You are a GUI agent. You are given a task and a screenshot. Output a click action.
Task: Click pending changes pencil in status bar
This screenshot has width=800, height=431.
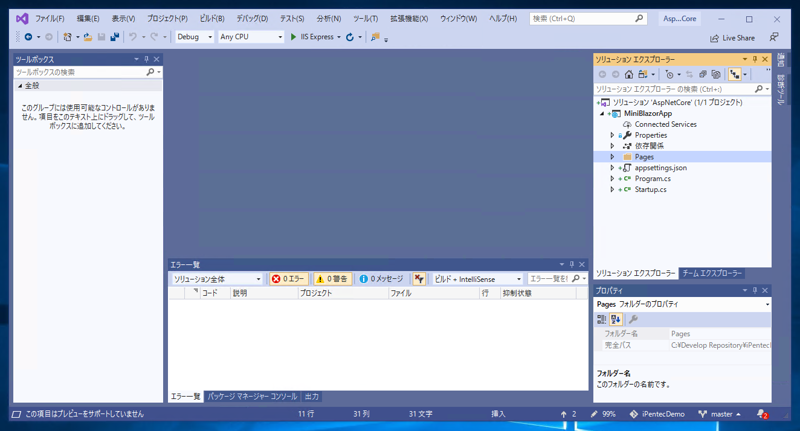603,414
